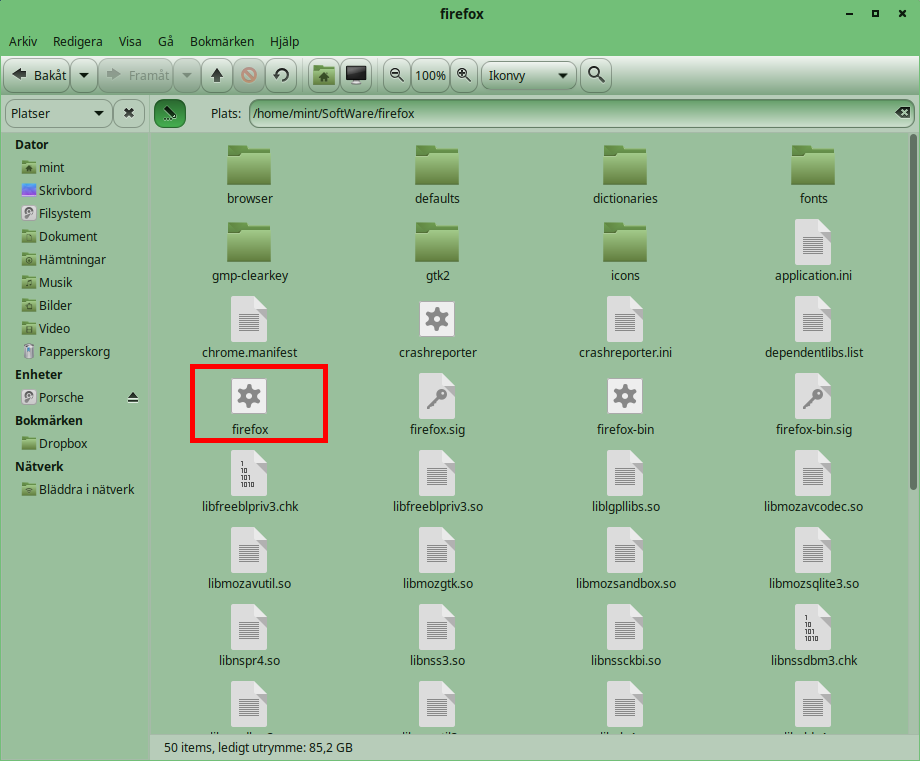Reload the current folder view
920x761 pixels.
point(281,75)
